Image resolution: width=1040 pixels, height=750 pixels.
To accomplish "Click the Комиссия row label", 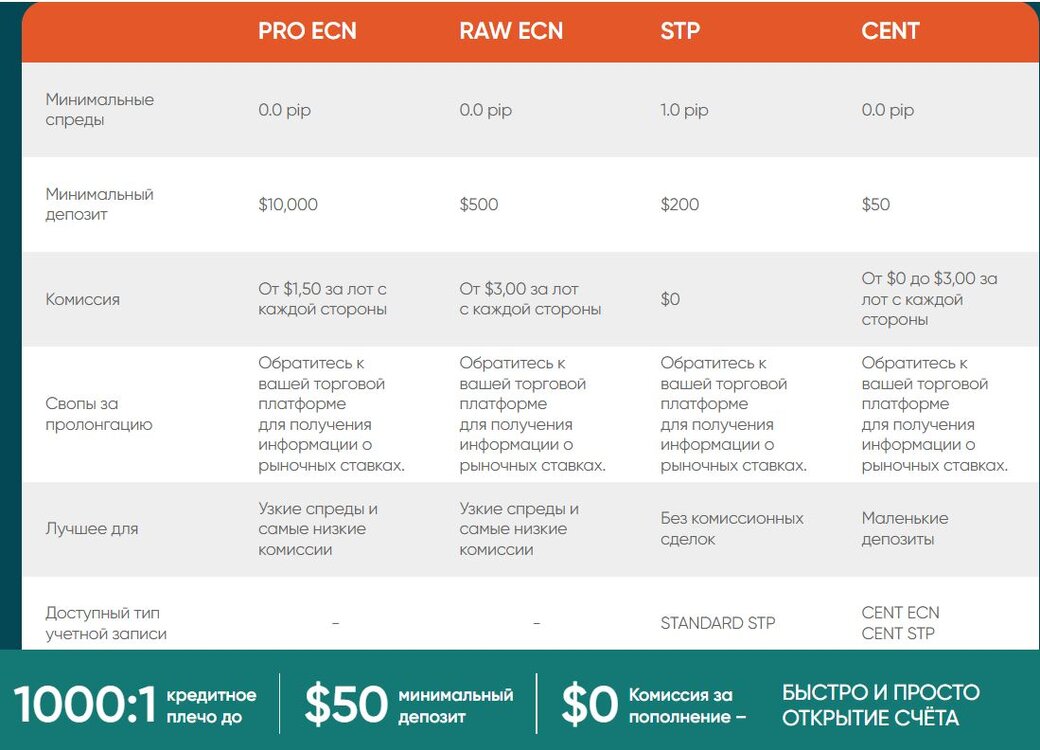I will pos(82,299).
